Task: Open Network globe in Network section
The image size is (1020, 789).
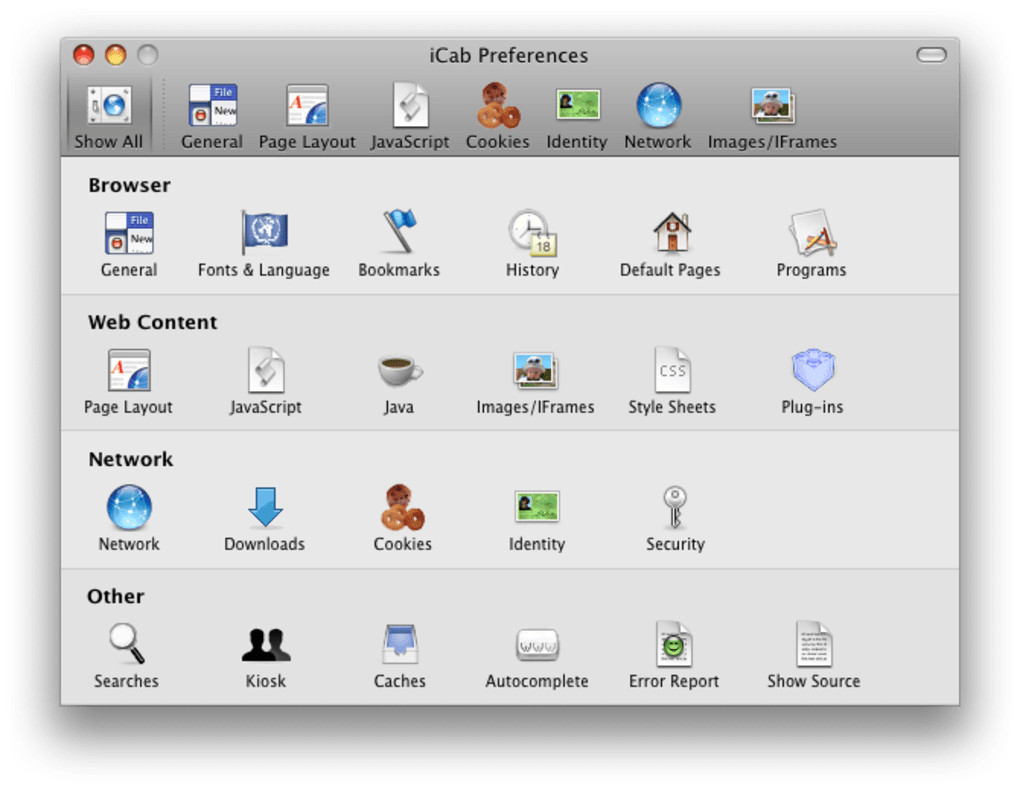Action: pyautogui.click(x=129, y=518)
